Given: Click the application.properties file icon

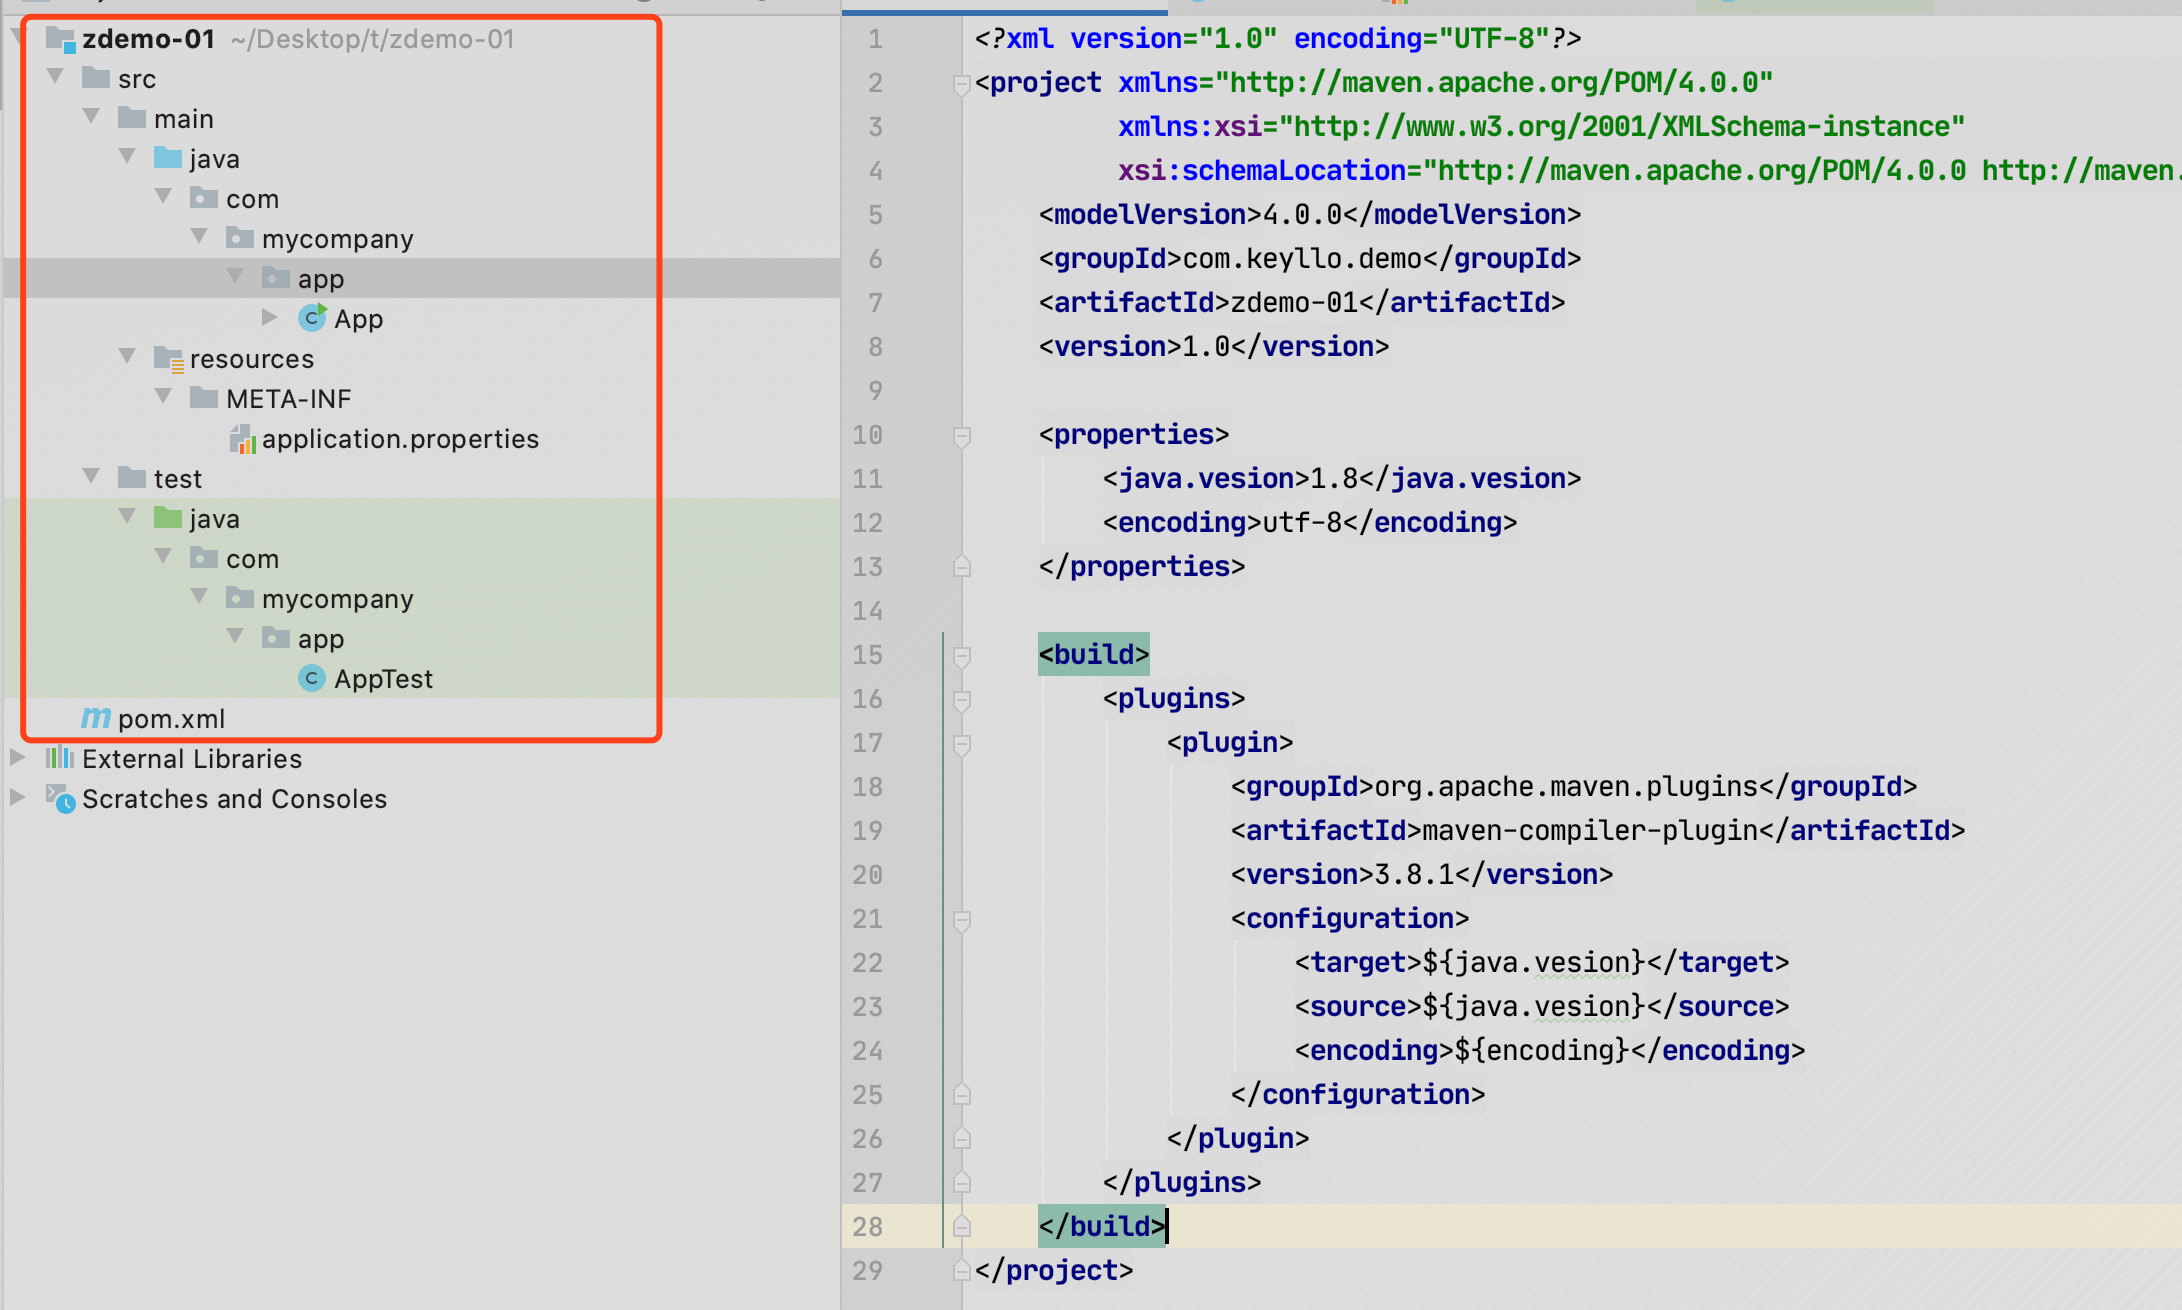Looking at the screenshot, I should coord(242,439).
